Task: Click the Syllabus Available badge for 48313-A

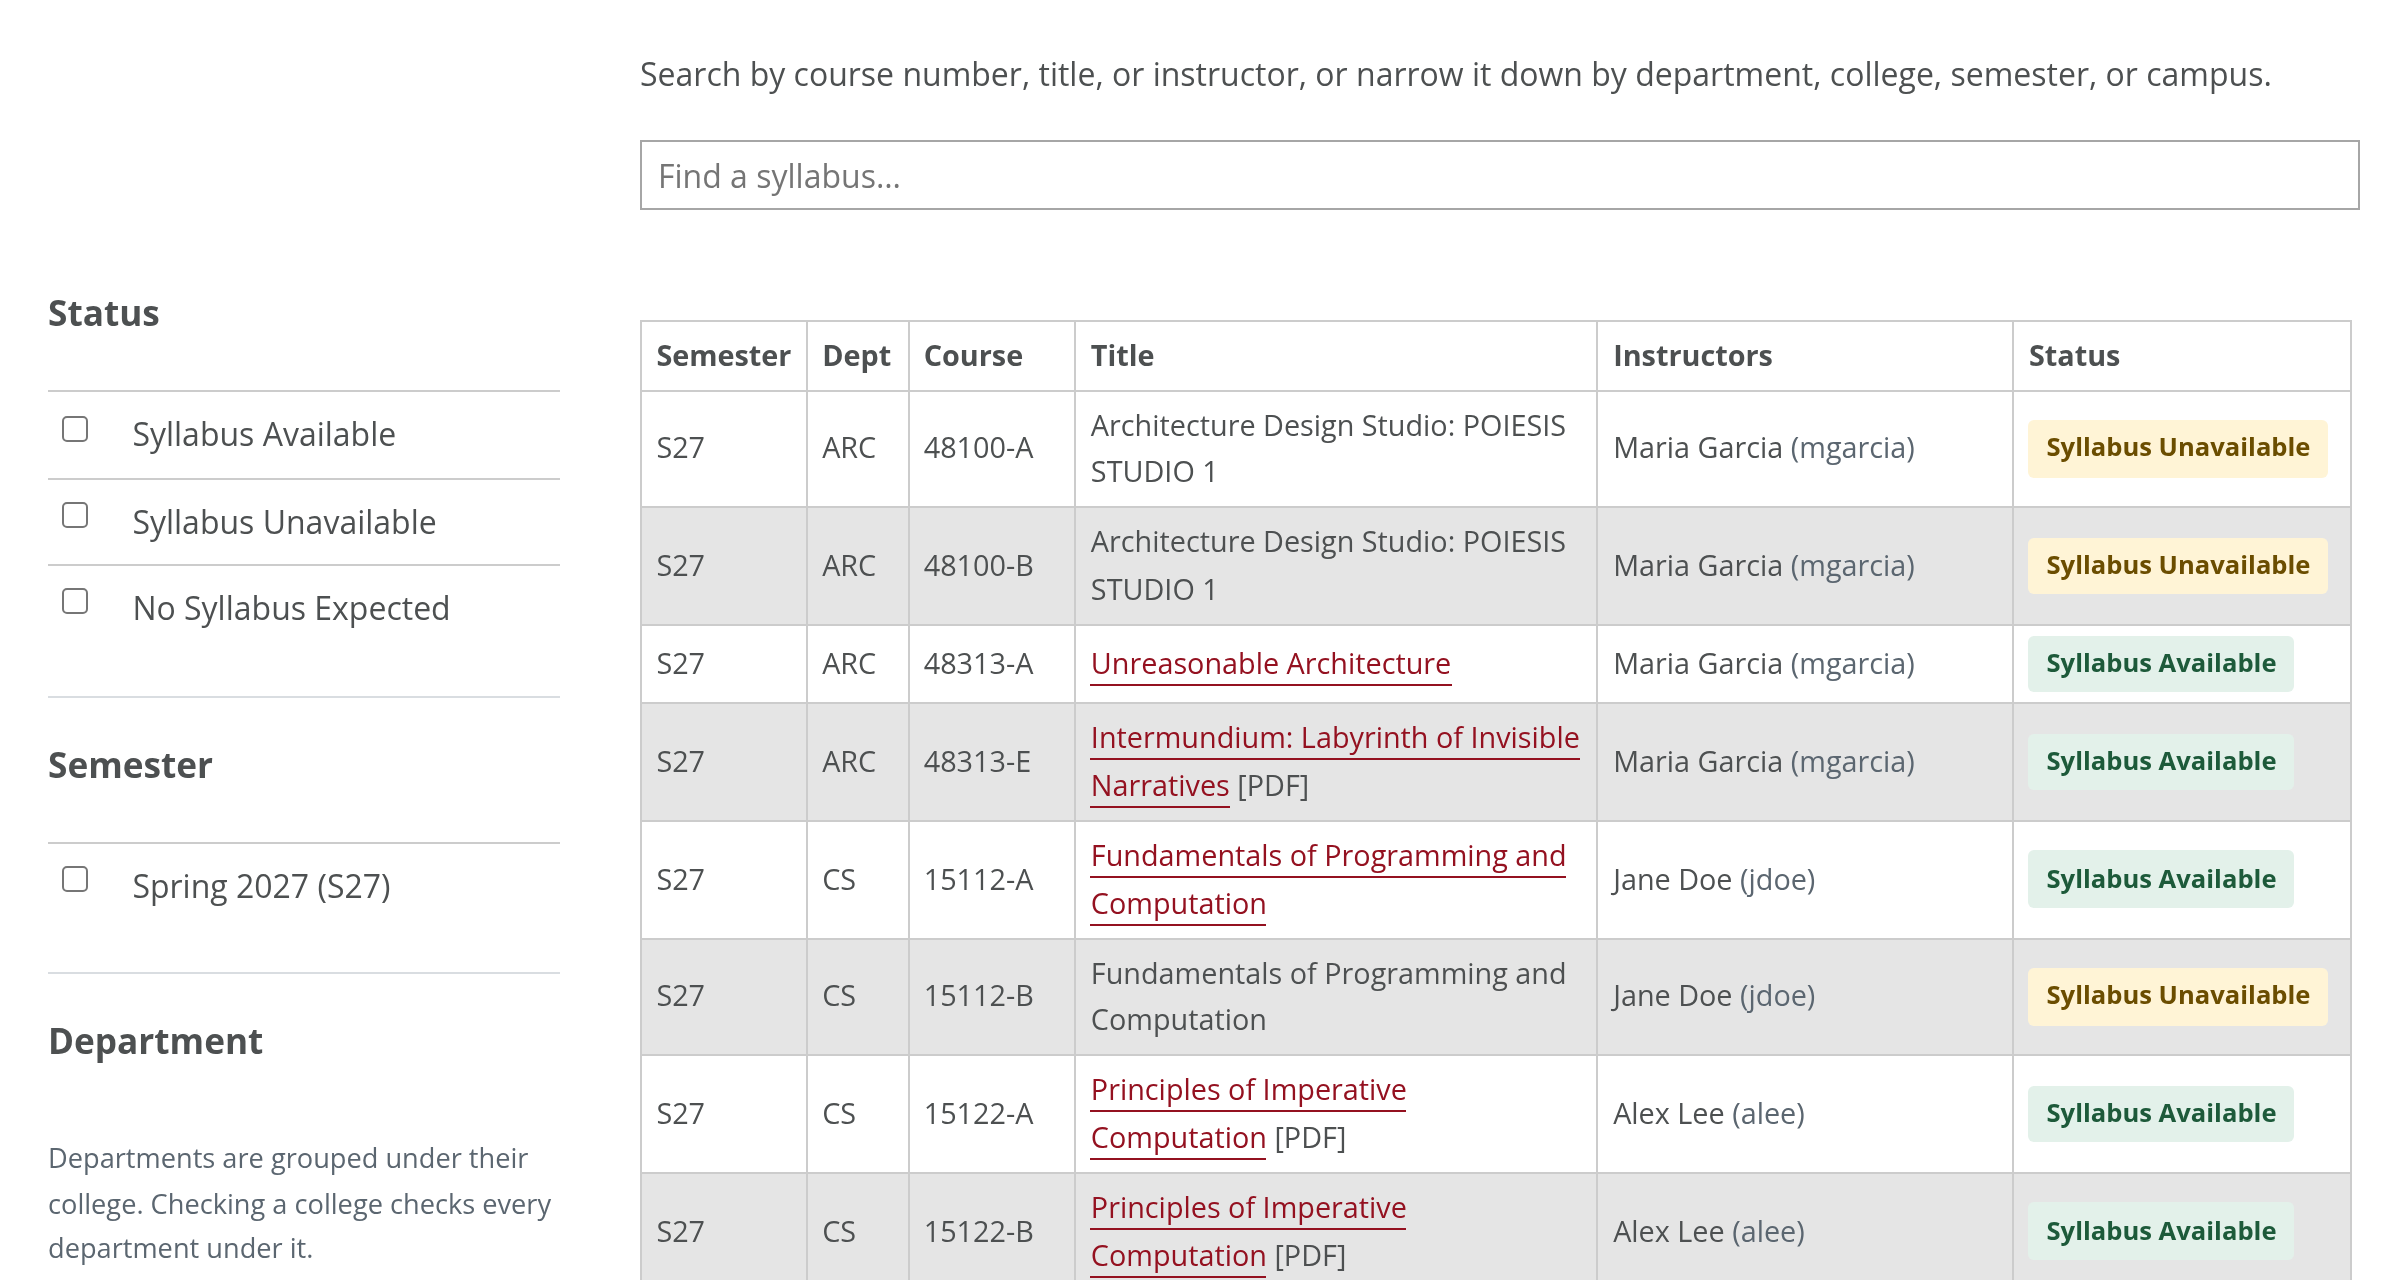Action: pos(2160,664)
